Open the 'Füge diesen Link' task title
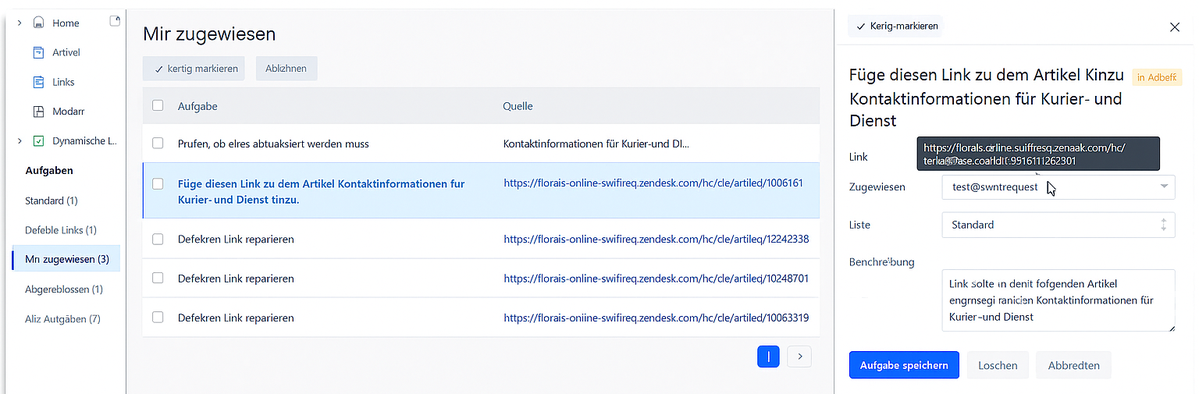The image size is (1199, 394). (x=321, y=191)
